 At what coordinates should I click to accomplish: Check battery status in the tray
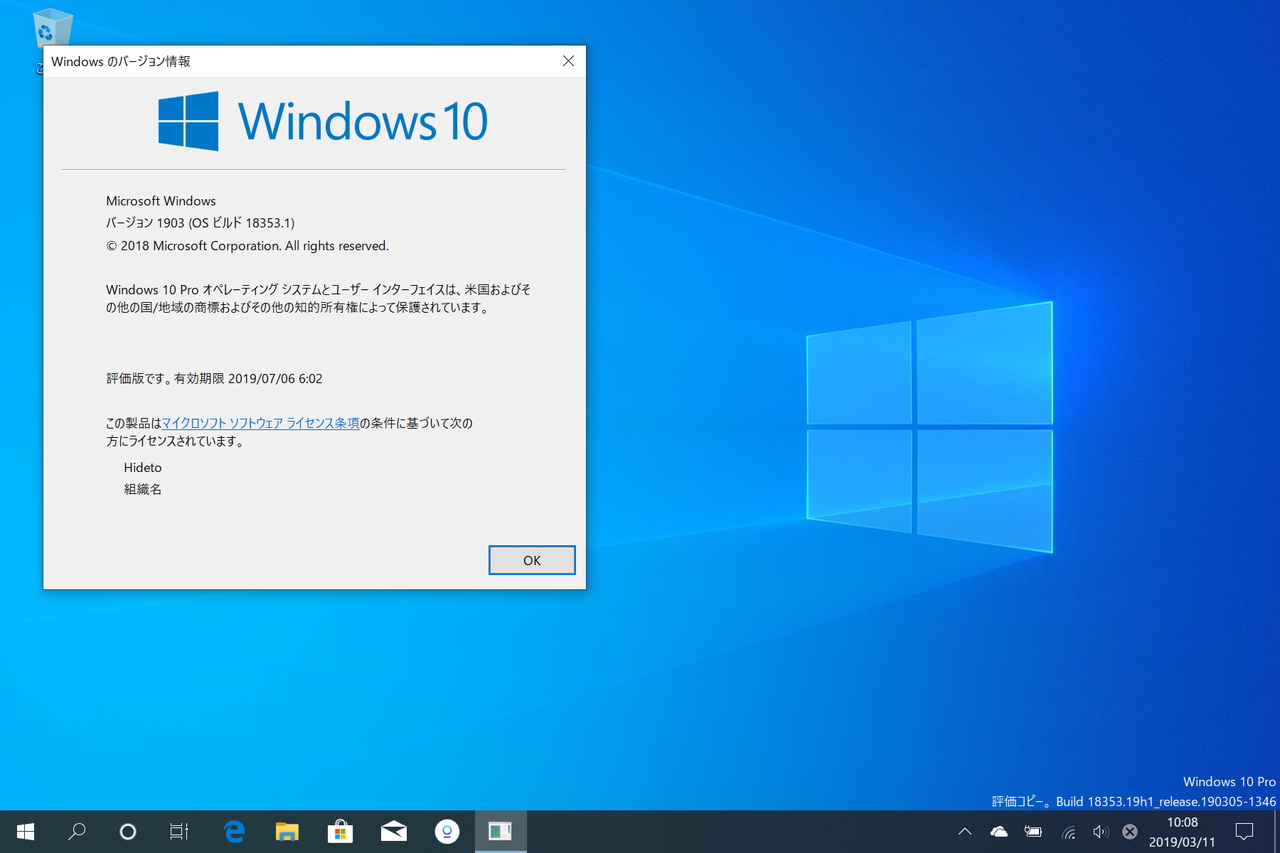tap(1033, 831)
